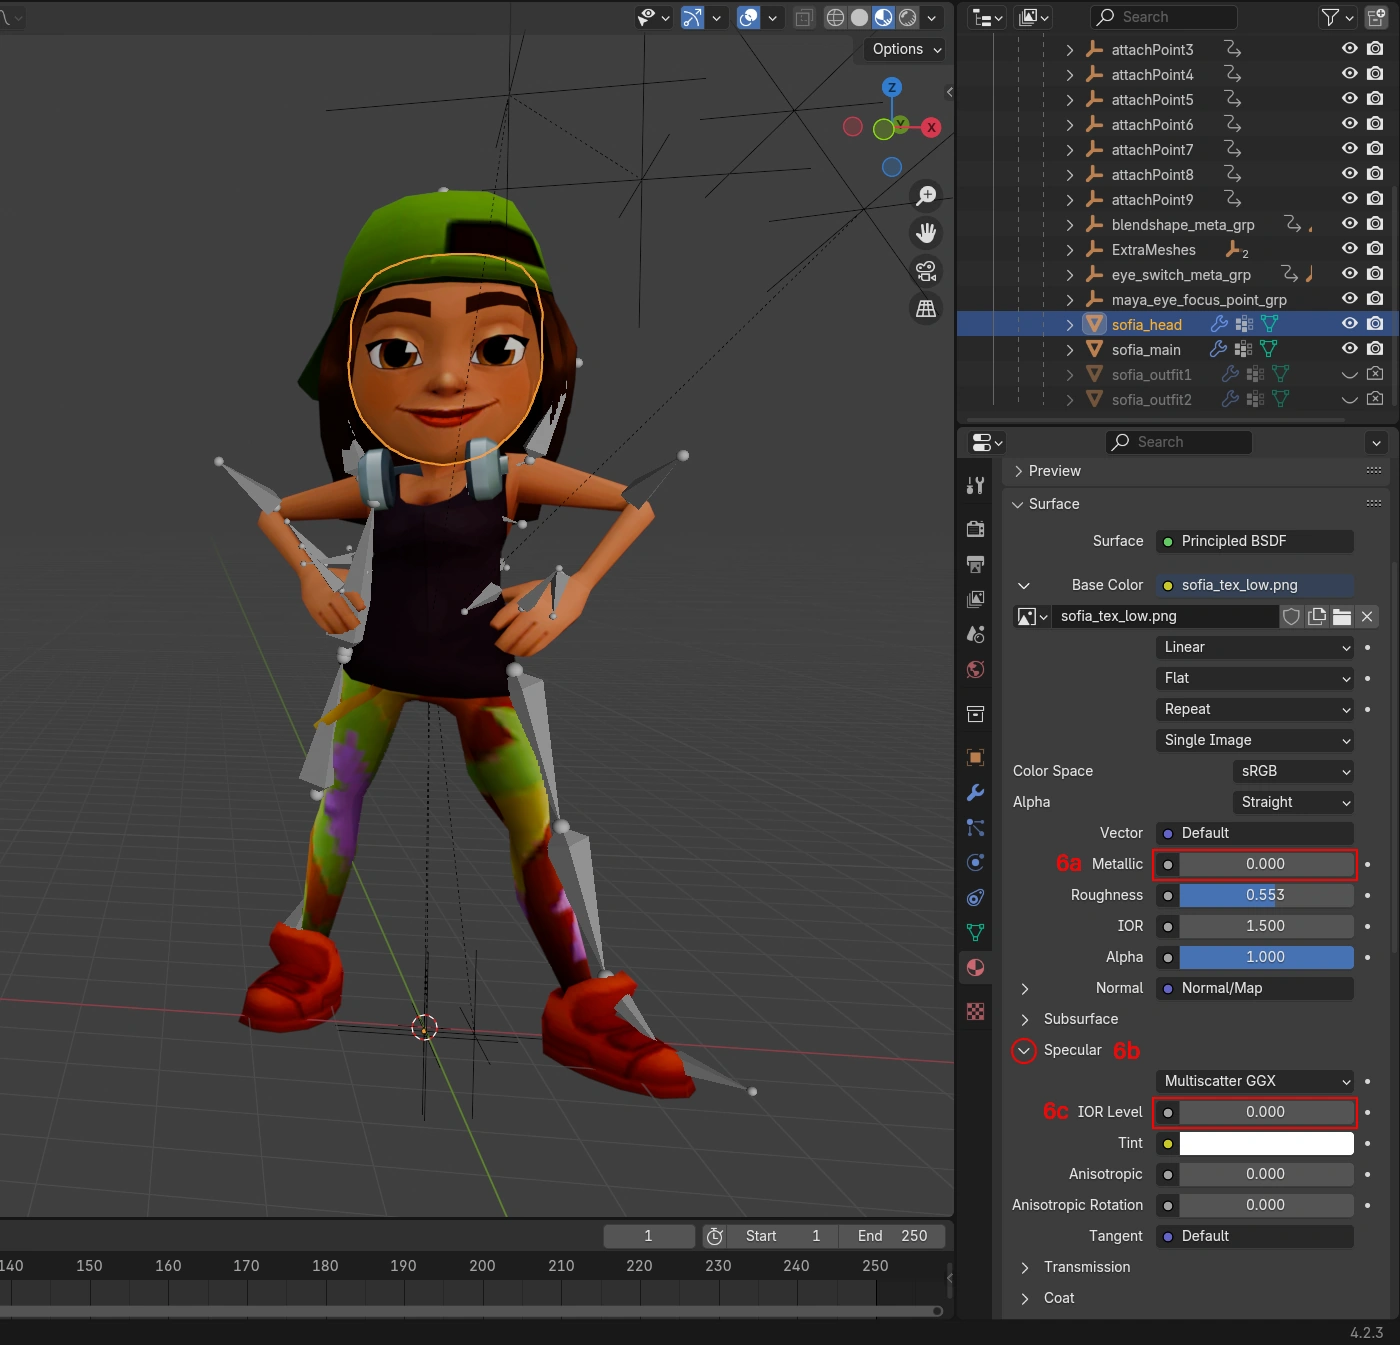Open the Texture properties tab
The width and height of the screenshot is (1400, 1345).
click(x=975, y=1012)
